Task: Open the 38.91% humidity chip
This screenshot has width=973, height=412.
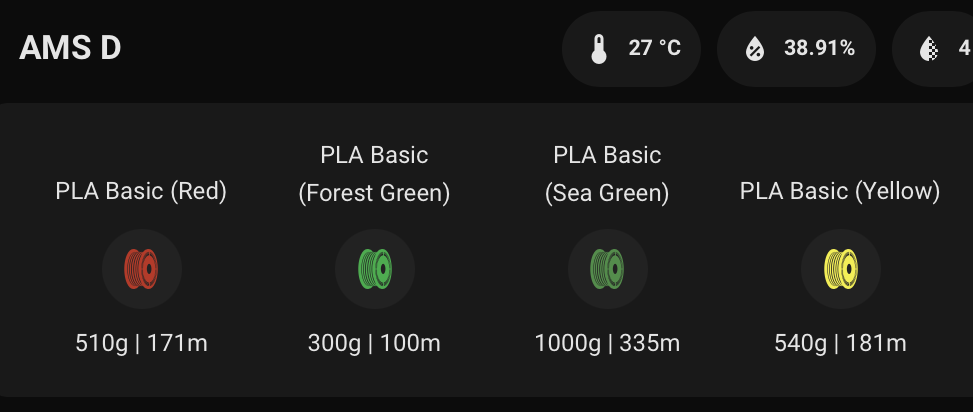Action: click(x=796, y=48)
